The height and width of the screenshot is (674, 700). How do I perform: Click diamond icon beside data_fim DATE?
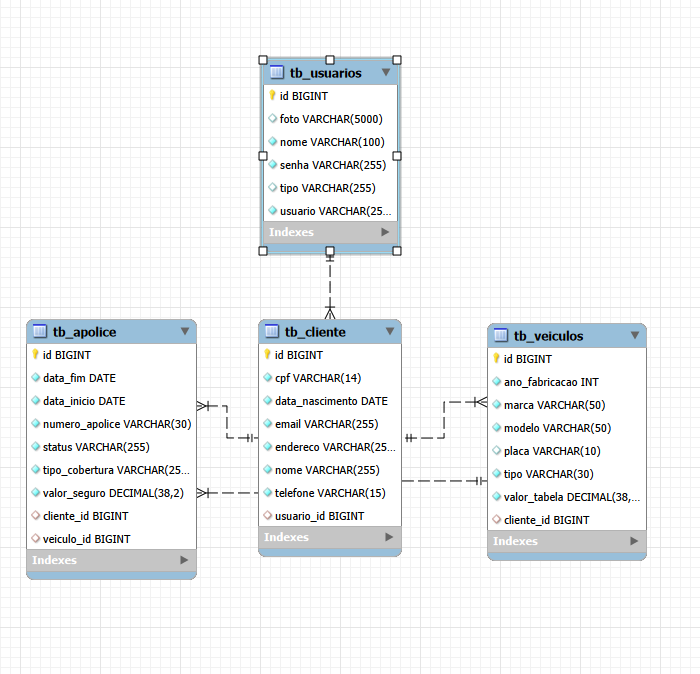click(x=35, y=377)
